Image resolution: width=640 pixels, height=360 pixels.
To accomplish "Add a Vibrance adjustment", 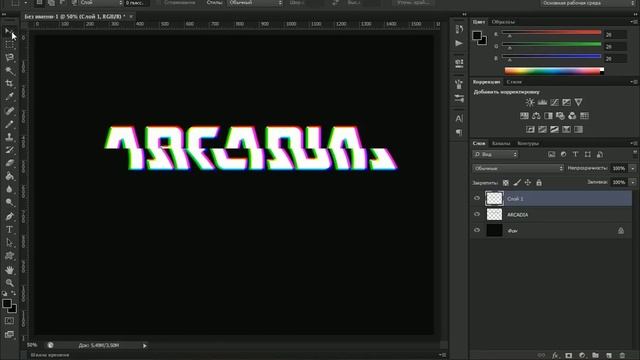I will 578,102.
